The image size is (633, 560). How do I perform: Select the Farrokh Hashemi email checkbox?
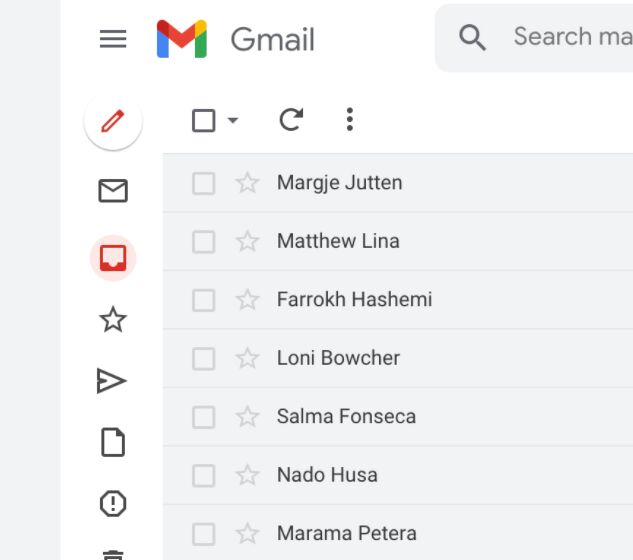point(203,300)
